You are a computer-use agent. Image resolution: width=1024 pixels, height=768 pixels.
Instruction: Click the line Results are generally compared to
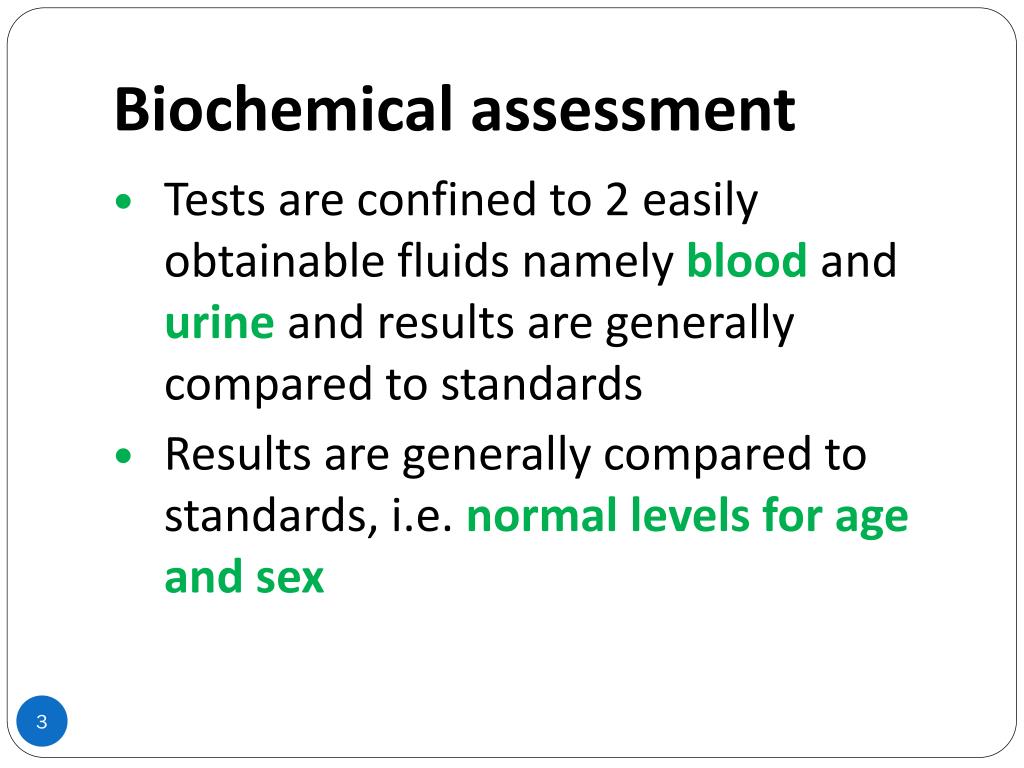tap(515, 455)
